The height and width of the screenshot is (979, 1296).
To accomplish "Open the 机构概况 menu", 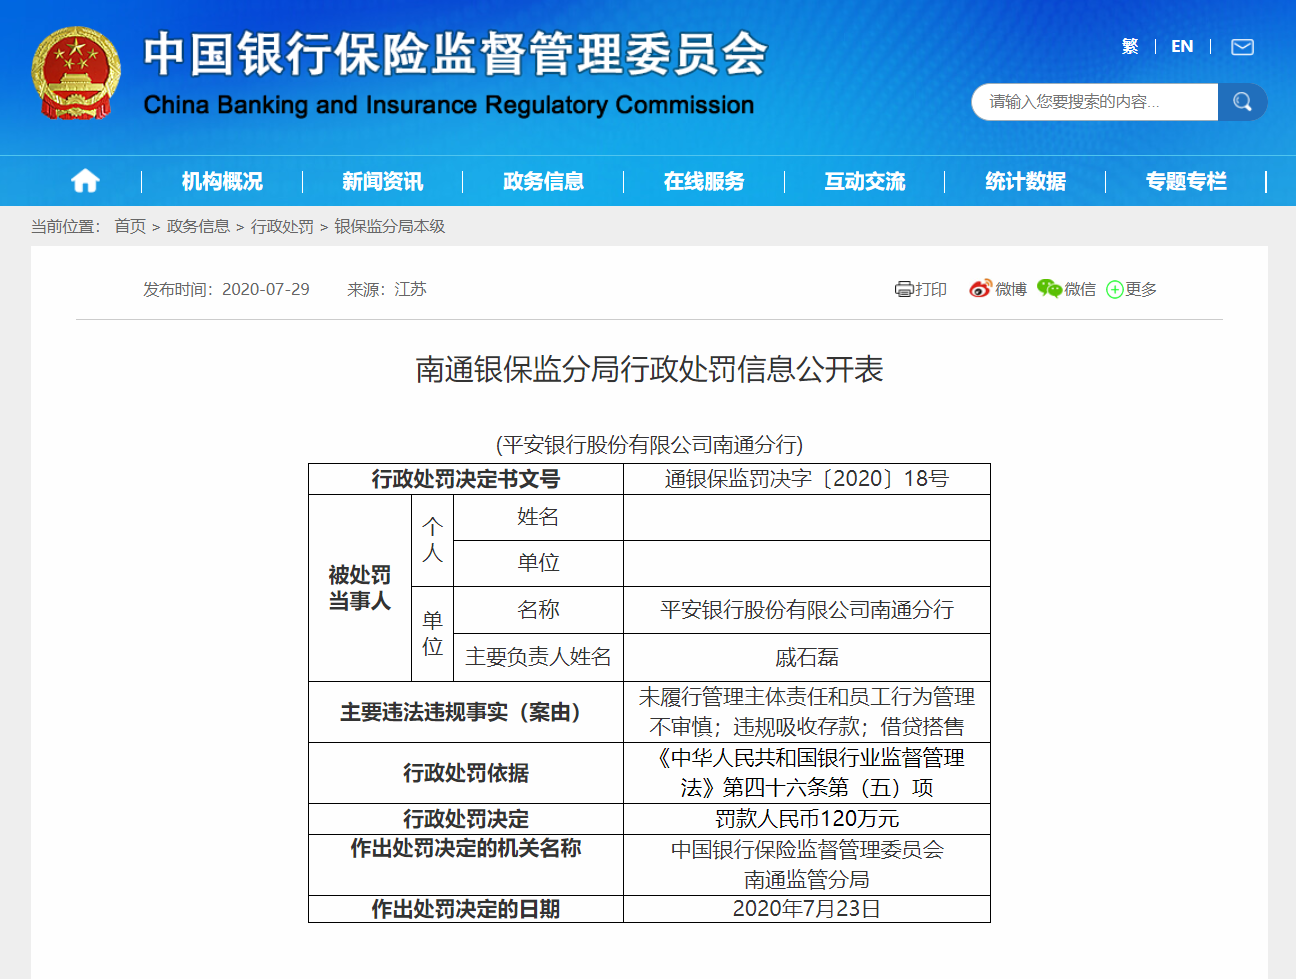I will point(222,181).
